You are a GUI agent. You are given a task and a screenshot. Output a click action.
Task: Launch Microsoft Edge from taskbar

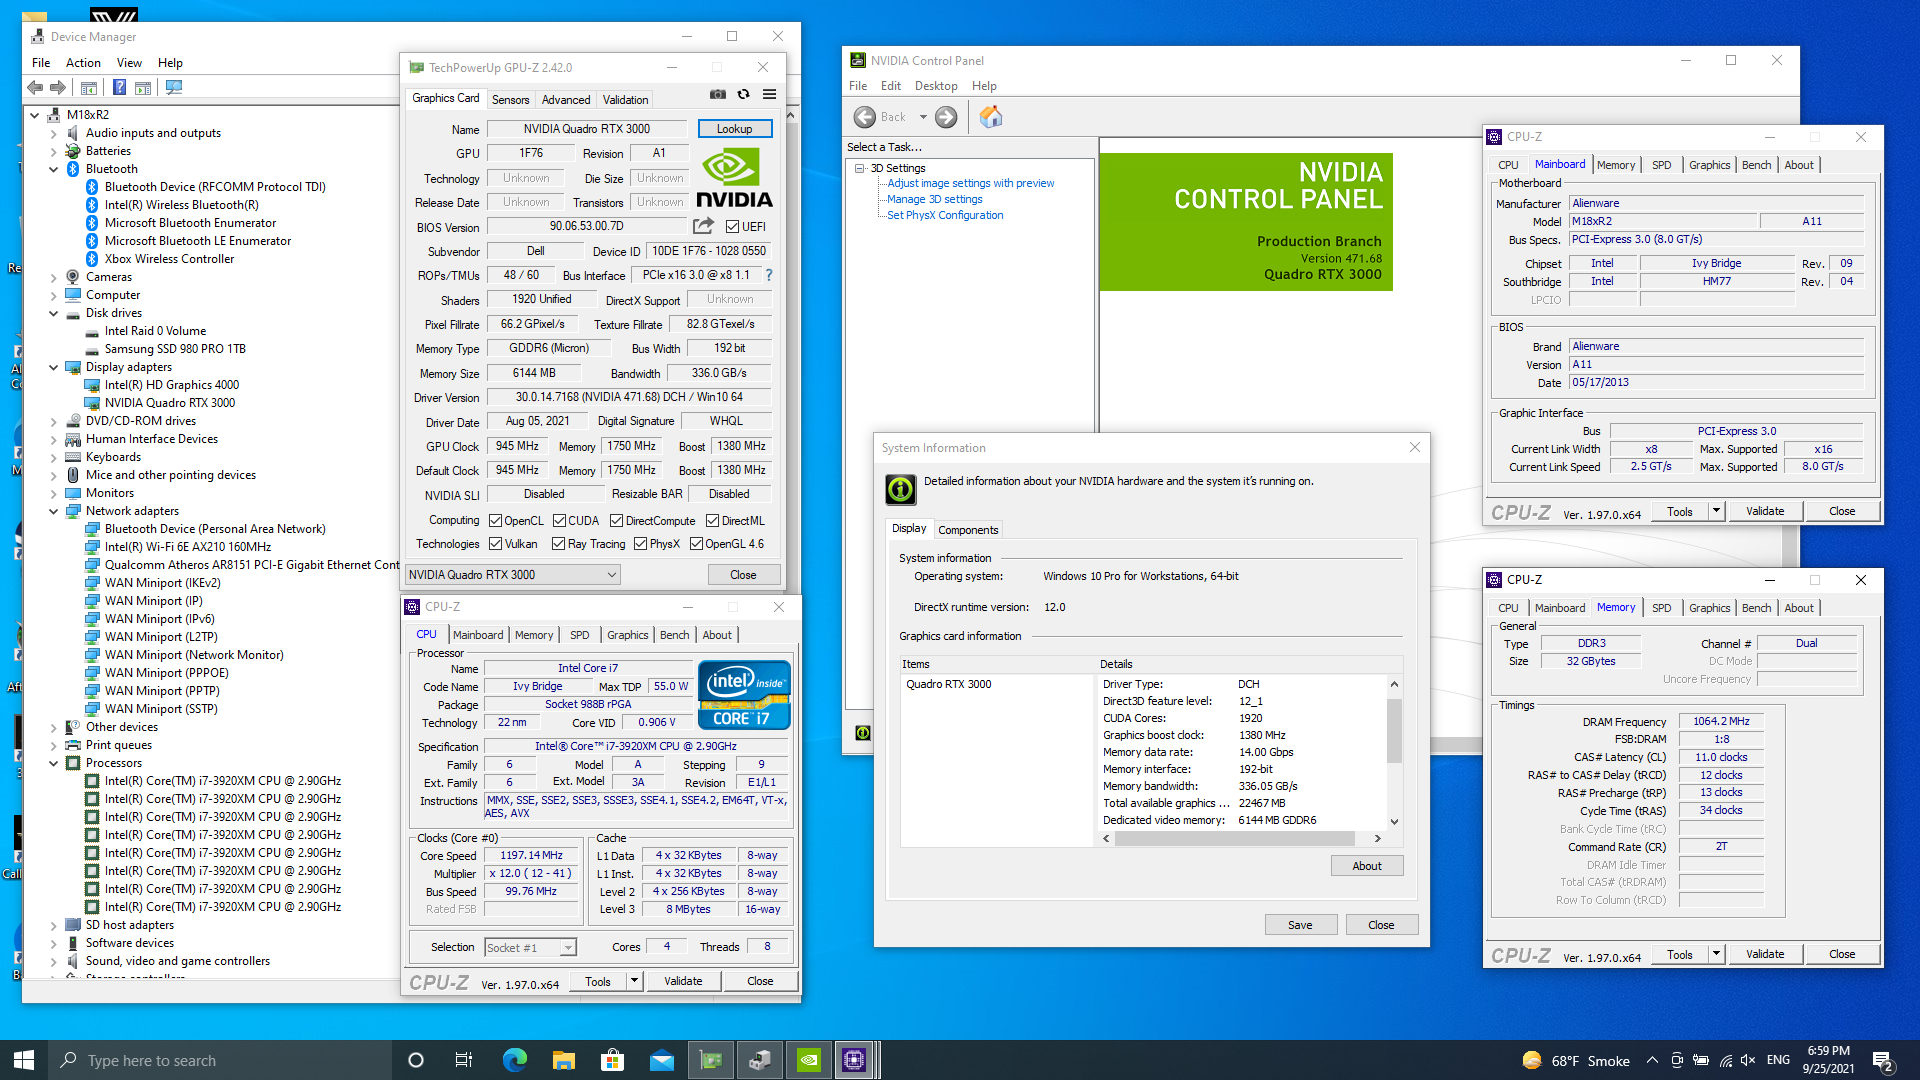tap(515, 1060)
